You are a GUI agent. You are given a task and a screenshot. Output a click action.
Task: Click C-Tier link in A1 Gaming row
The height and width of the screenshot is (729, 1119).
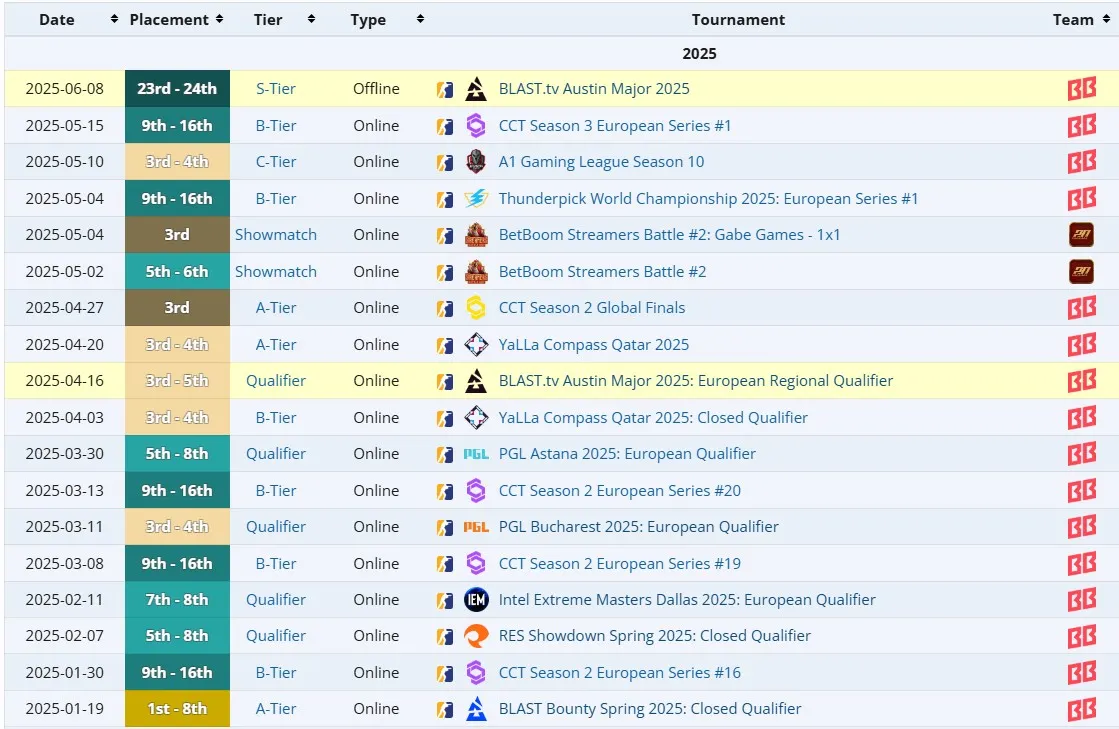(x=275, y=162)
